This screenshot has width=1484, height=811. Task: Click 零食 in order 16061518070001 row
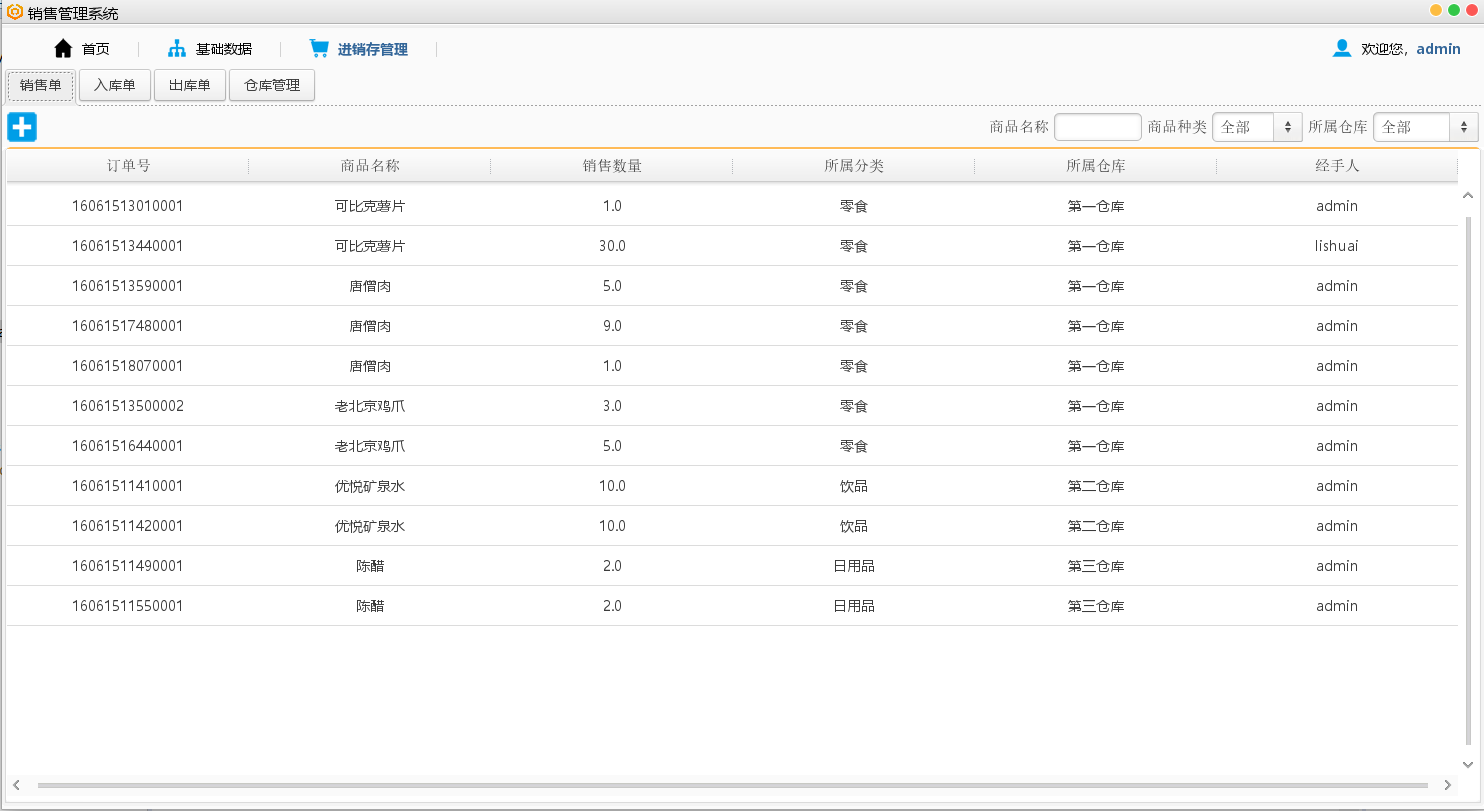(854, 366)
